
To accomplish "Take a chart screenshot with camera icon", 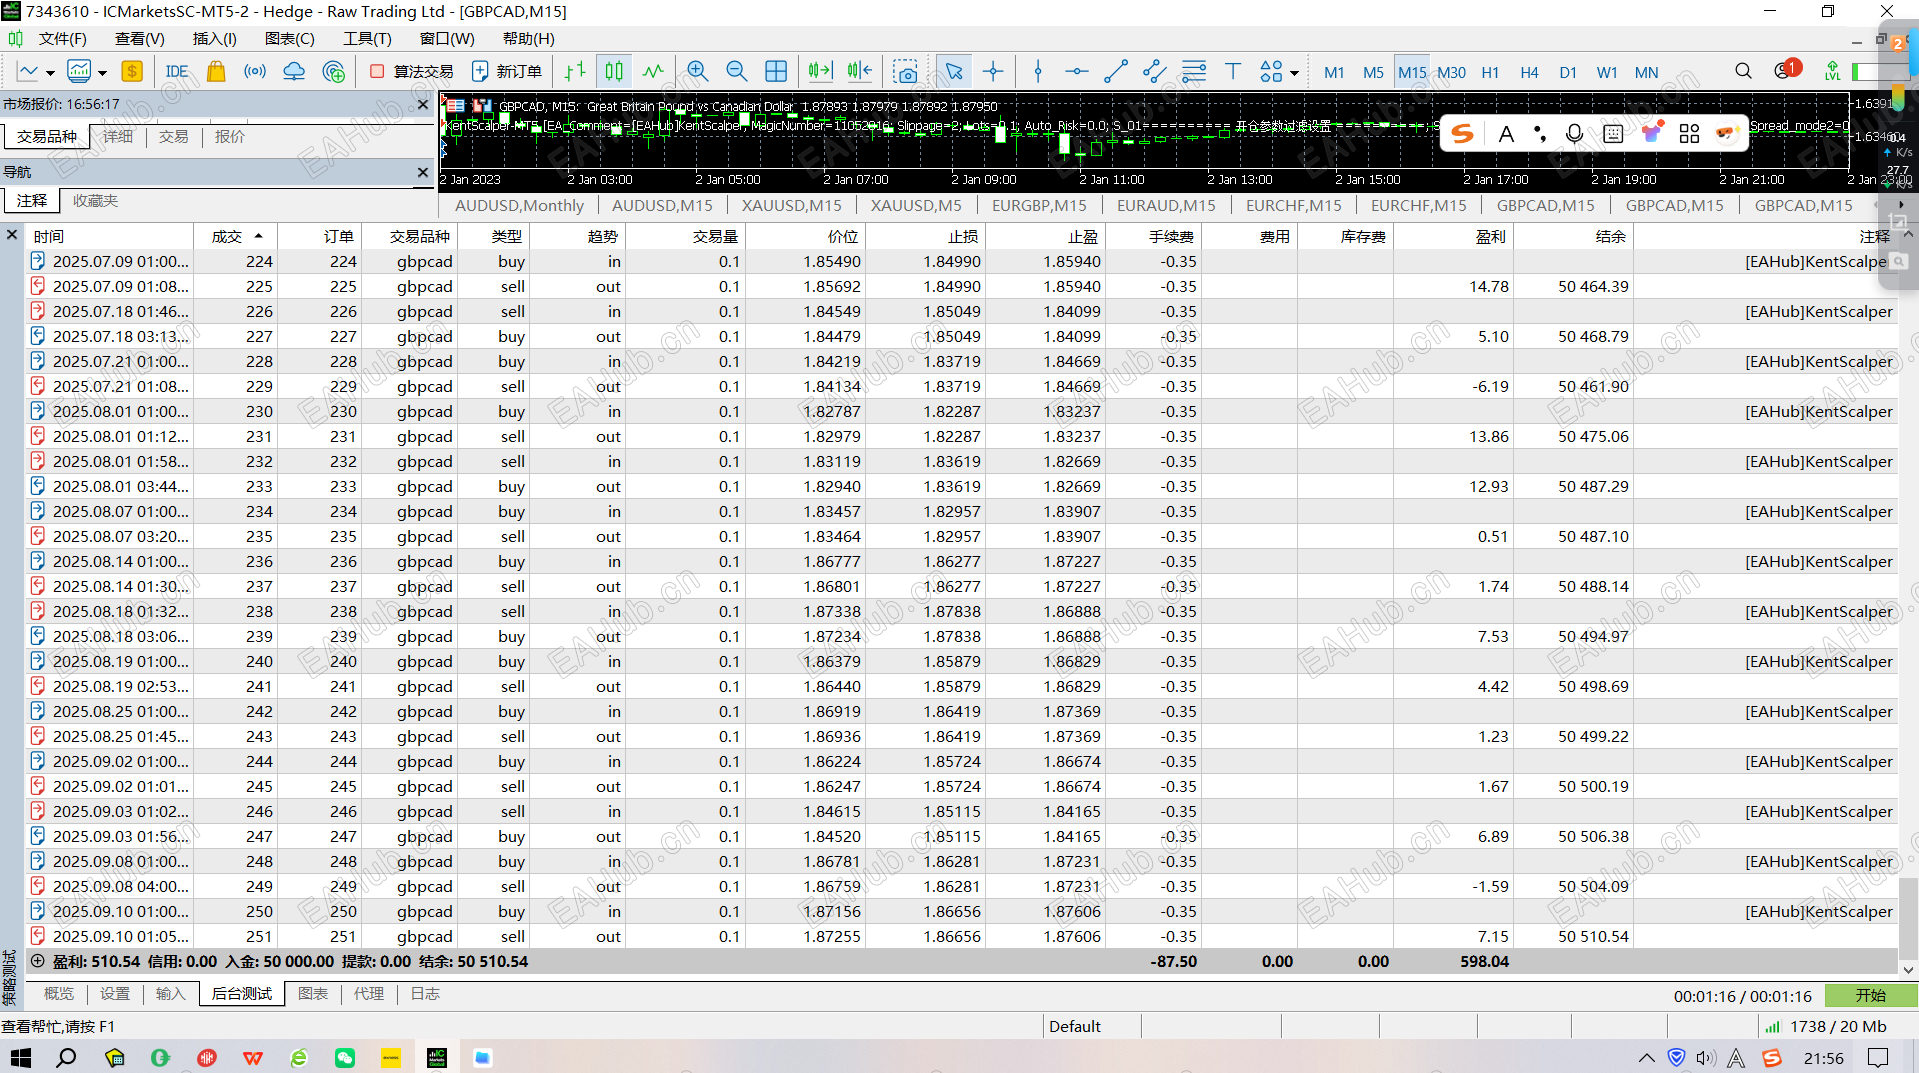I will [905, 71].
